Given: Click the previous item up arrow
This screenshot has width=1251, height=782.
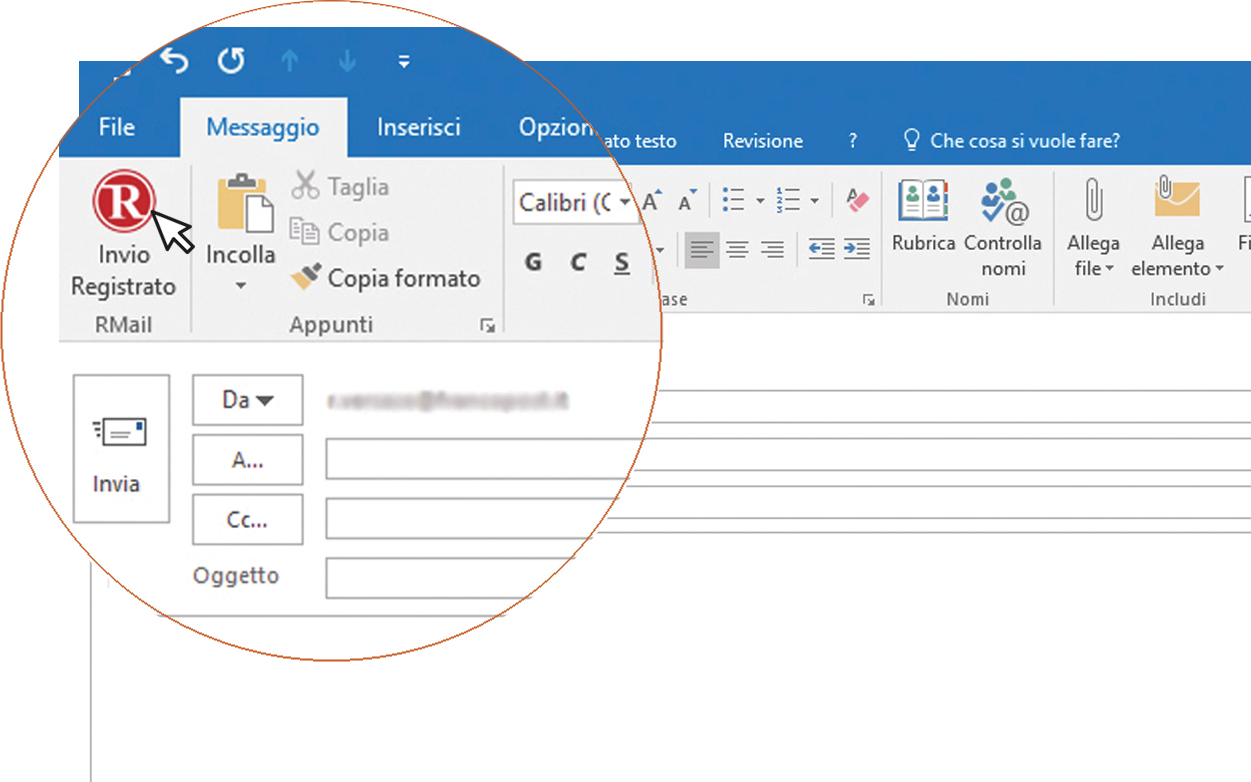Looking at the screenshot, I should pyautogui.click(x=290, y=62).
